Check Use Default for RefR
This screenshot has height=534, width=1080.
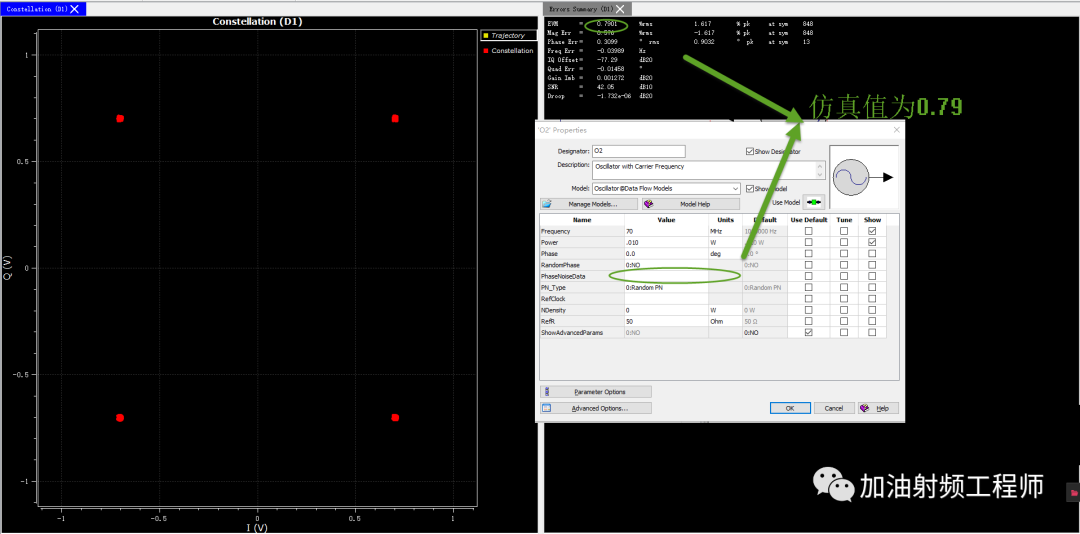[x=809, y=321]
